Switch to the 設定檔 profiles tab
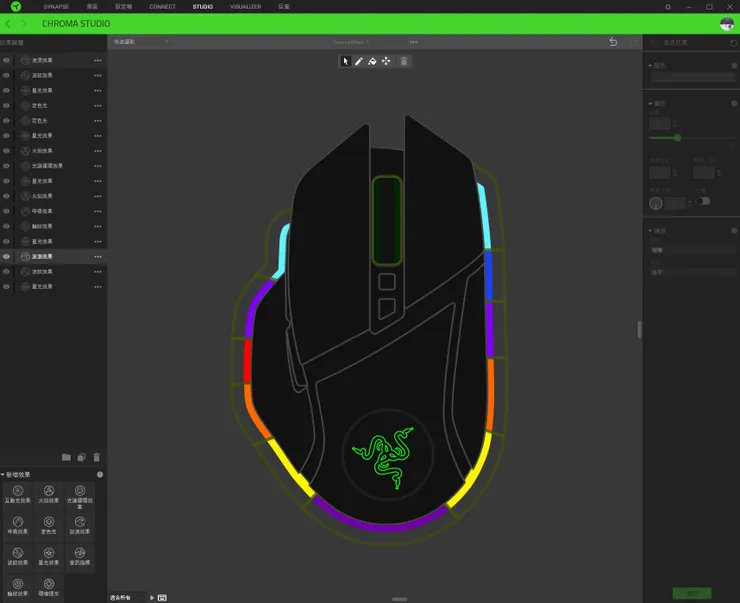 coord(123,7)
